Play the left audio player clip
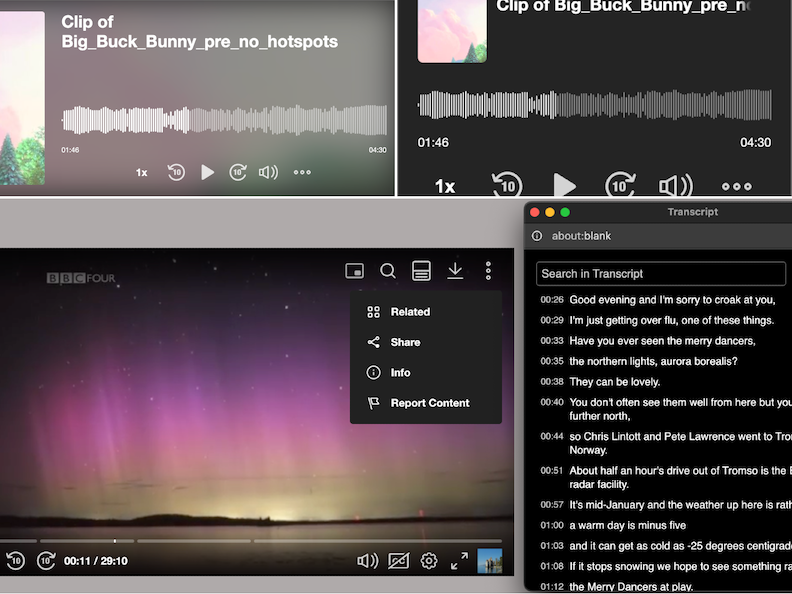The image size is (792, 594). (207, 172)
